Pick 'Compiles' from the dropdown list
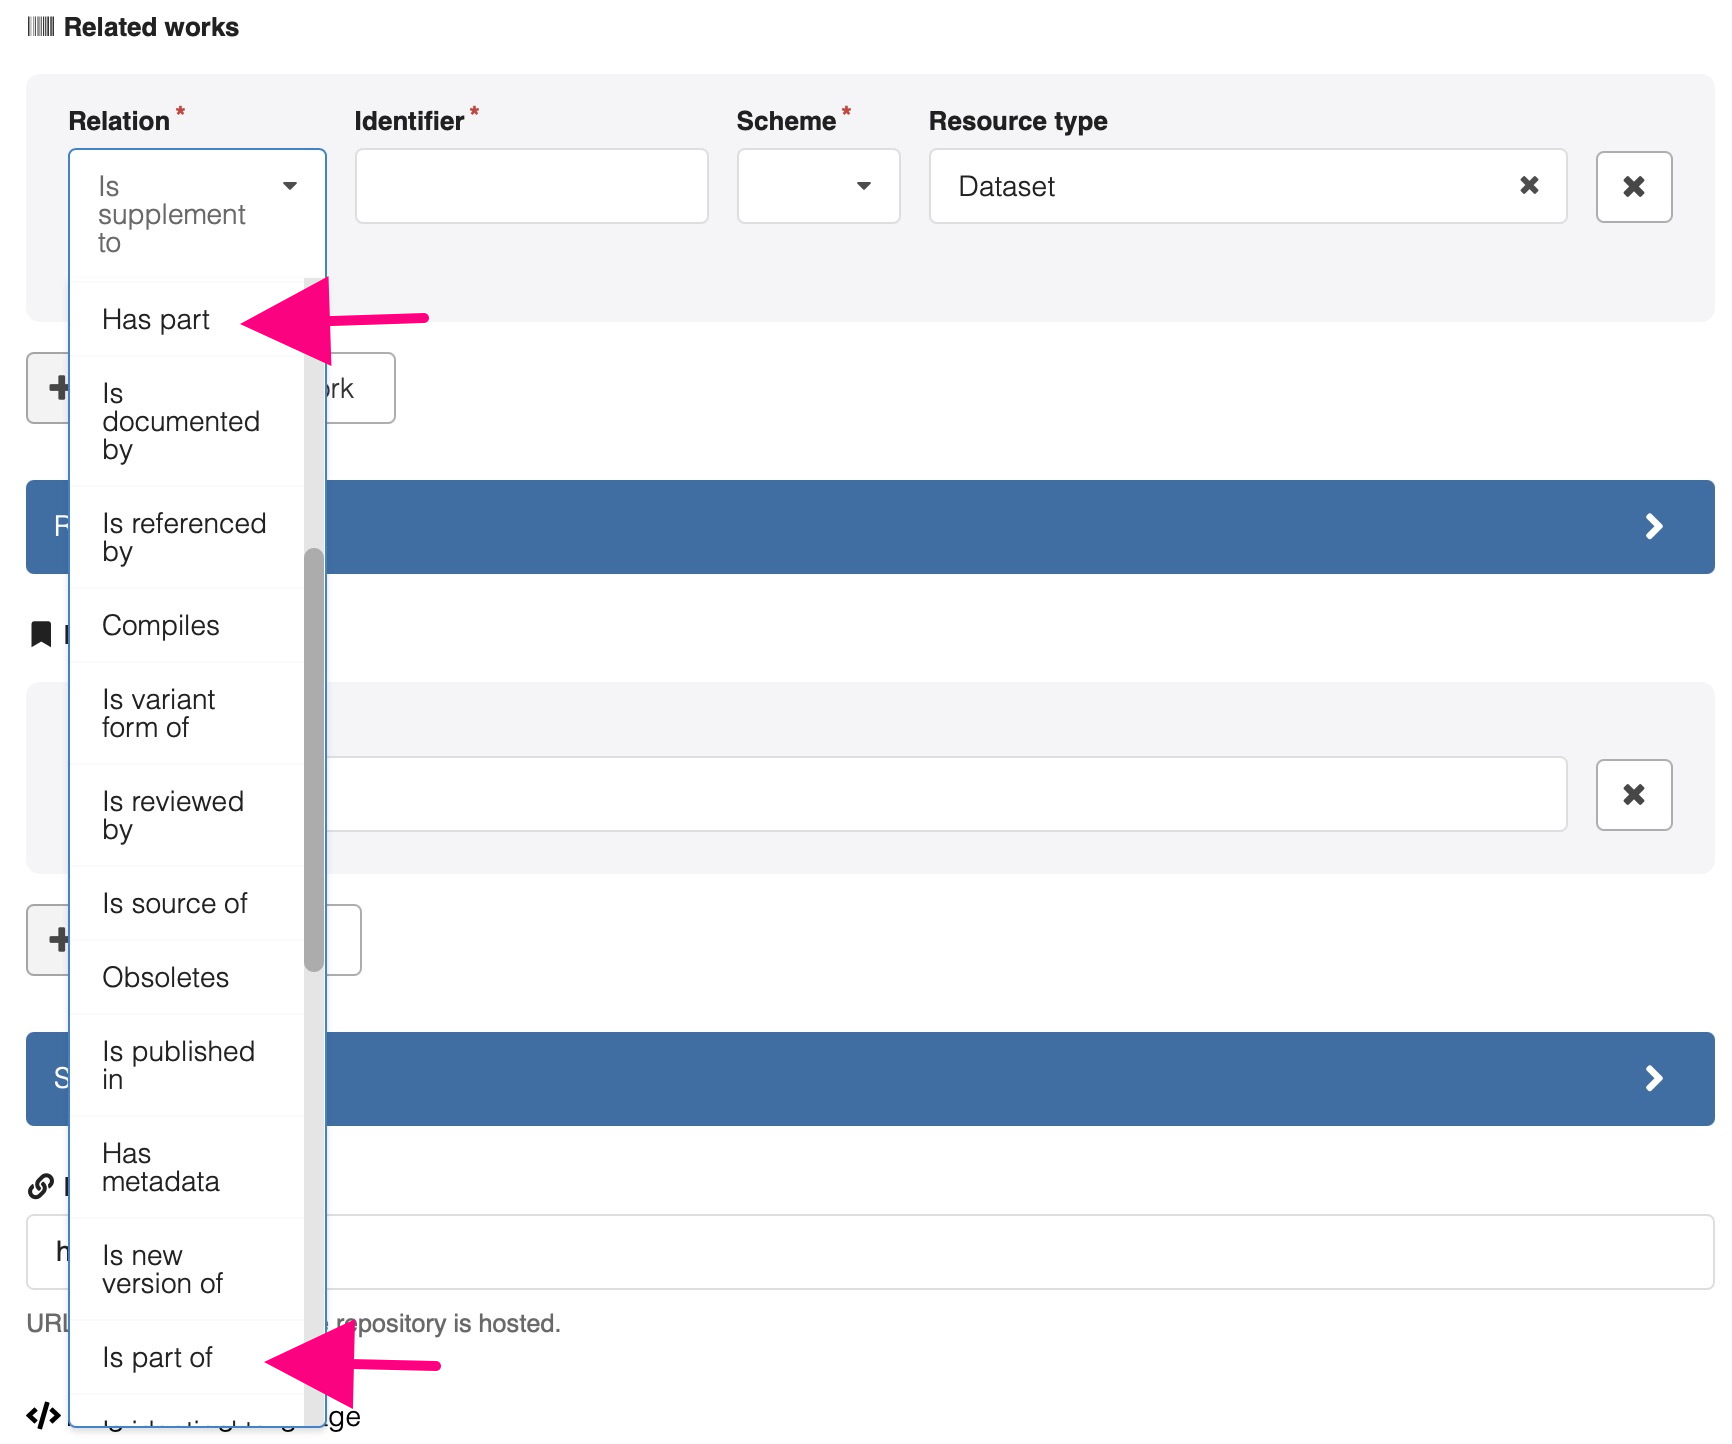Viewport: 1732px width, 1444px height. (161, 626)
